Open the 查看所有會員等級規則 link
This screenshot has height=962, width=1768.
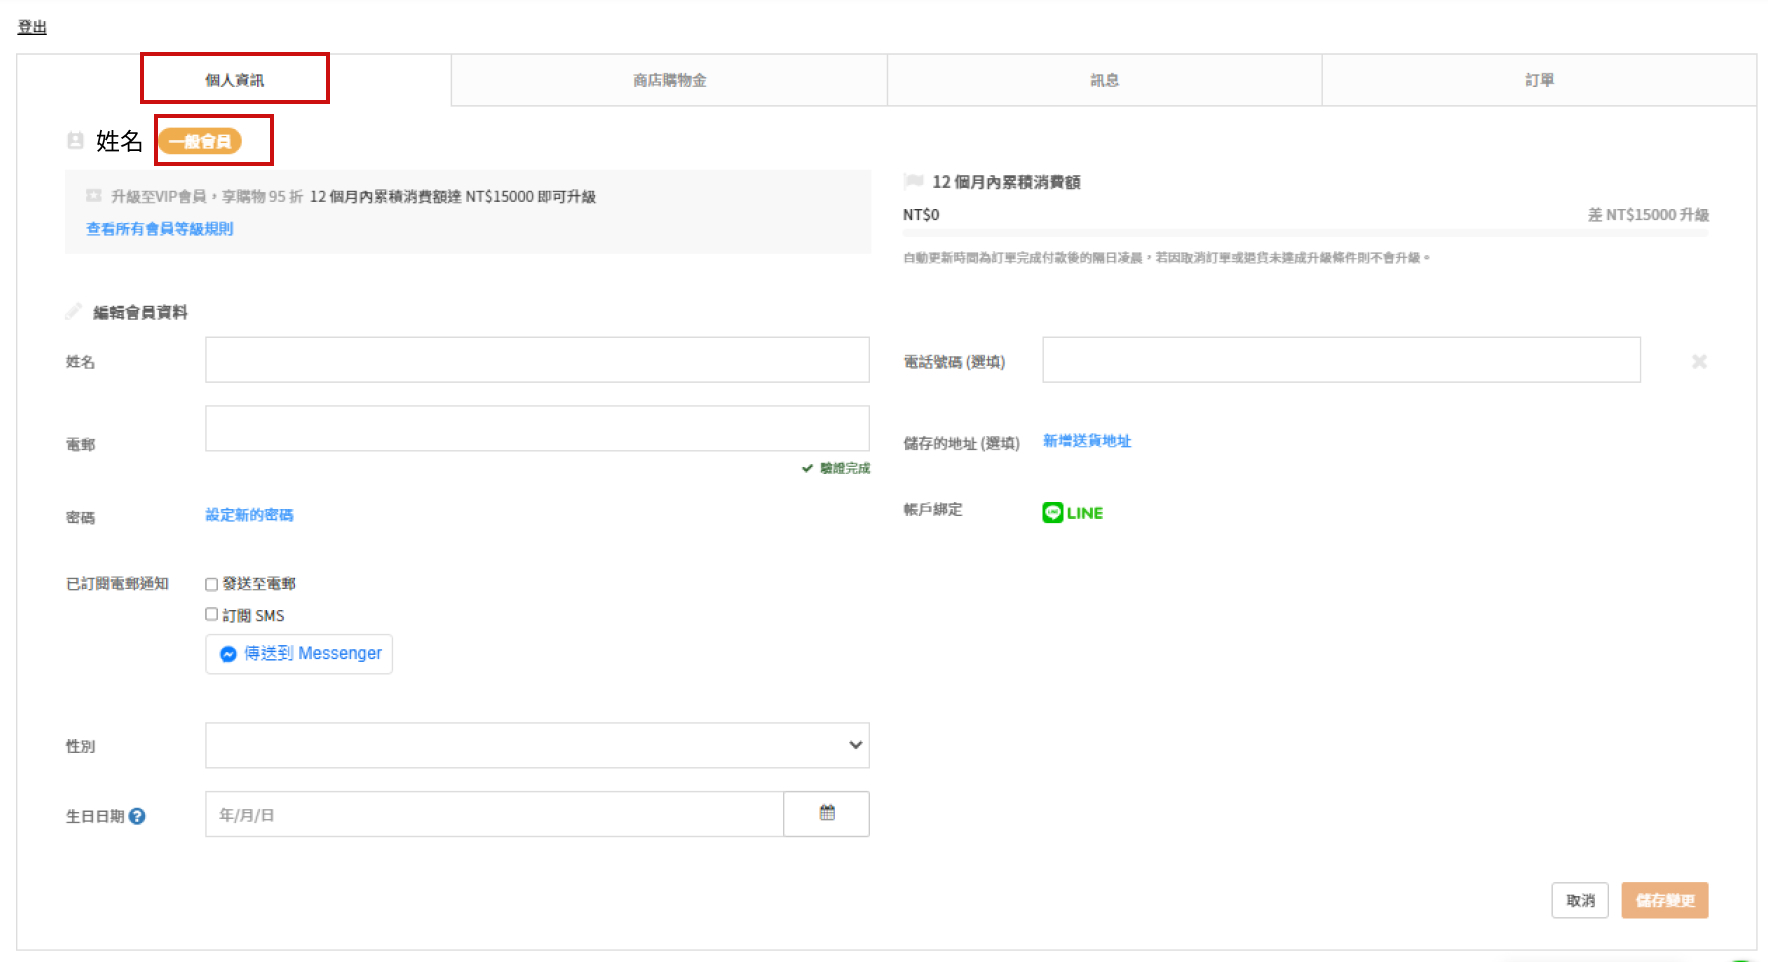tap(159, 229)
